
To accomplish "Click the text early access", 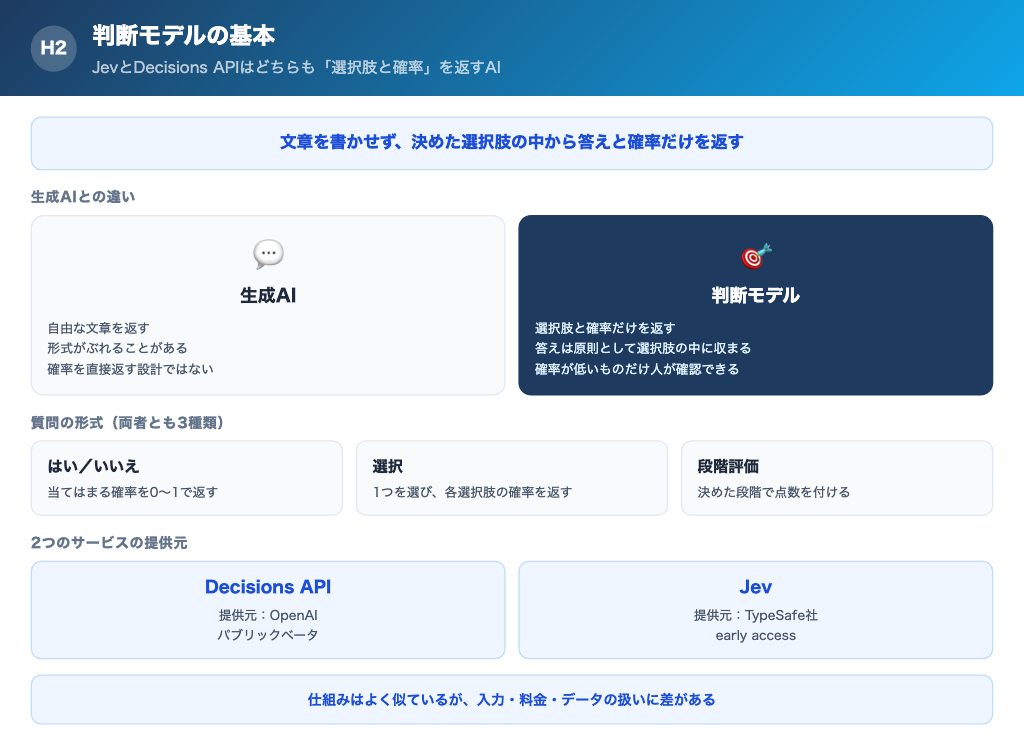I will point(756,635).
